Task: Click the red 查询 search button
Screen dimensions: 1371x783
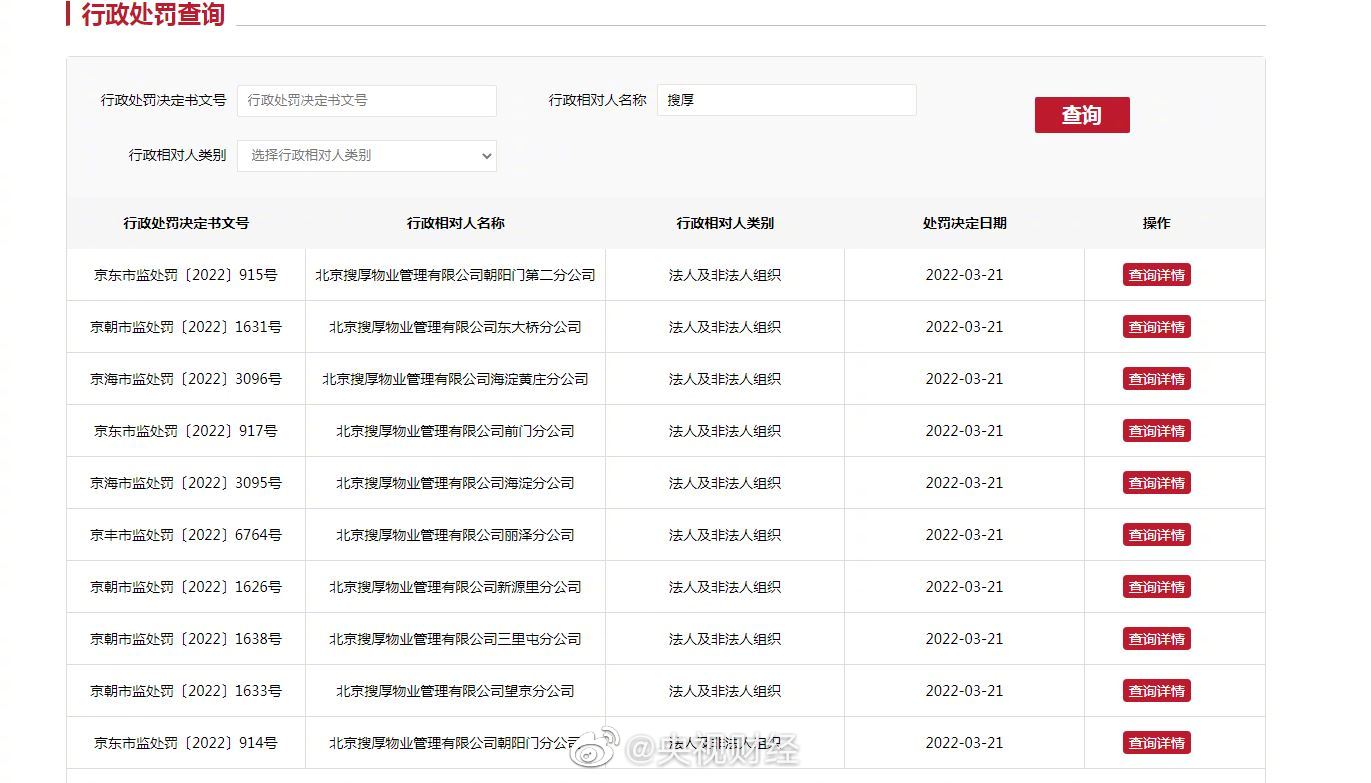Action: [x=1082, y=115]
